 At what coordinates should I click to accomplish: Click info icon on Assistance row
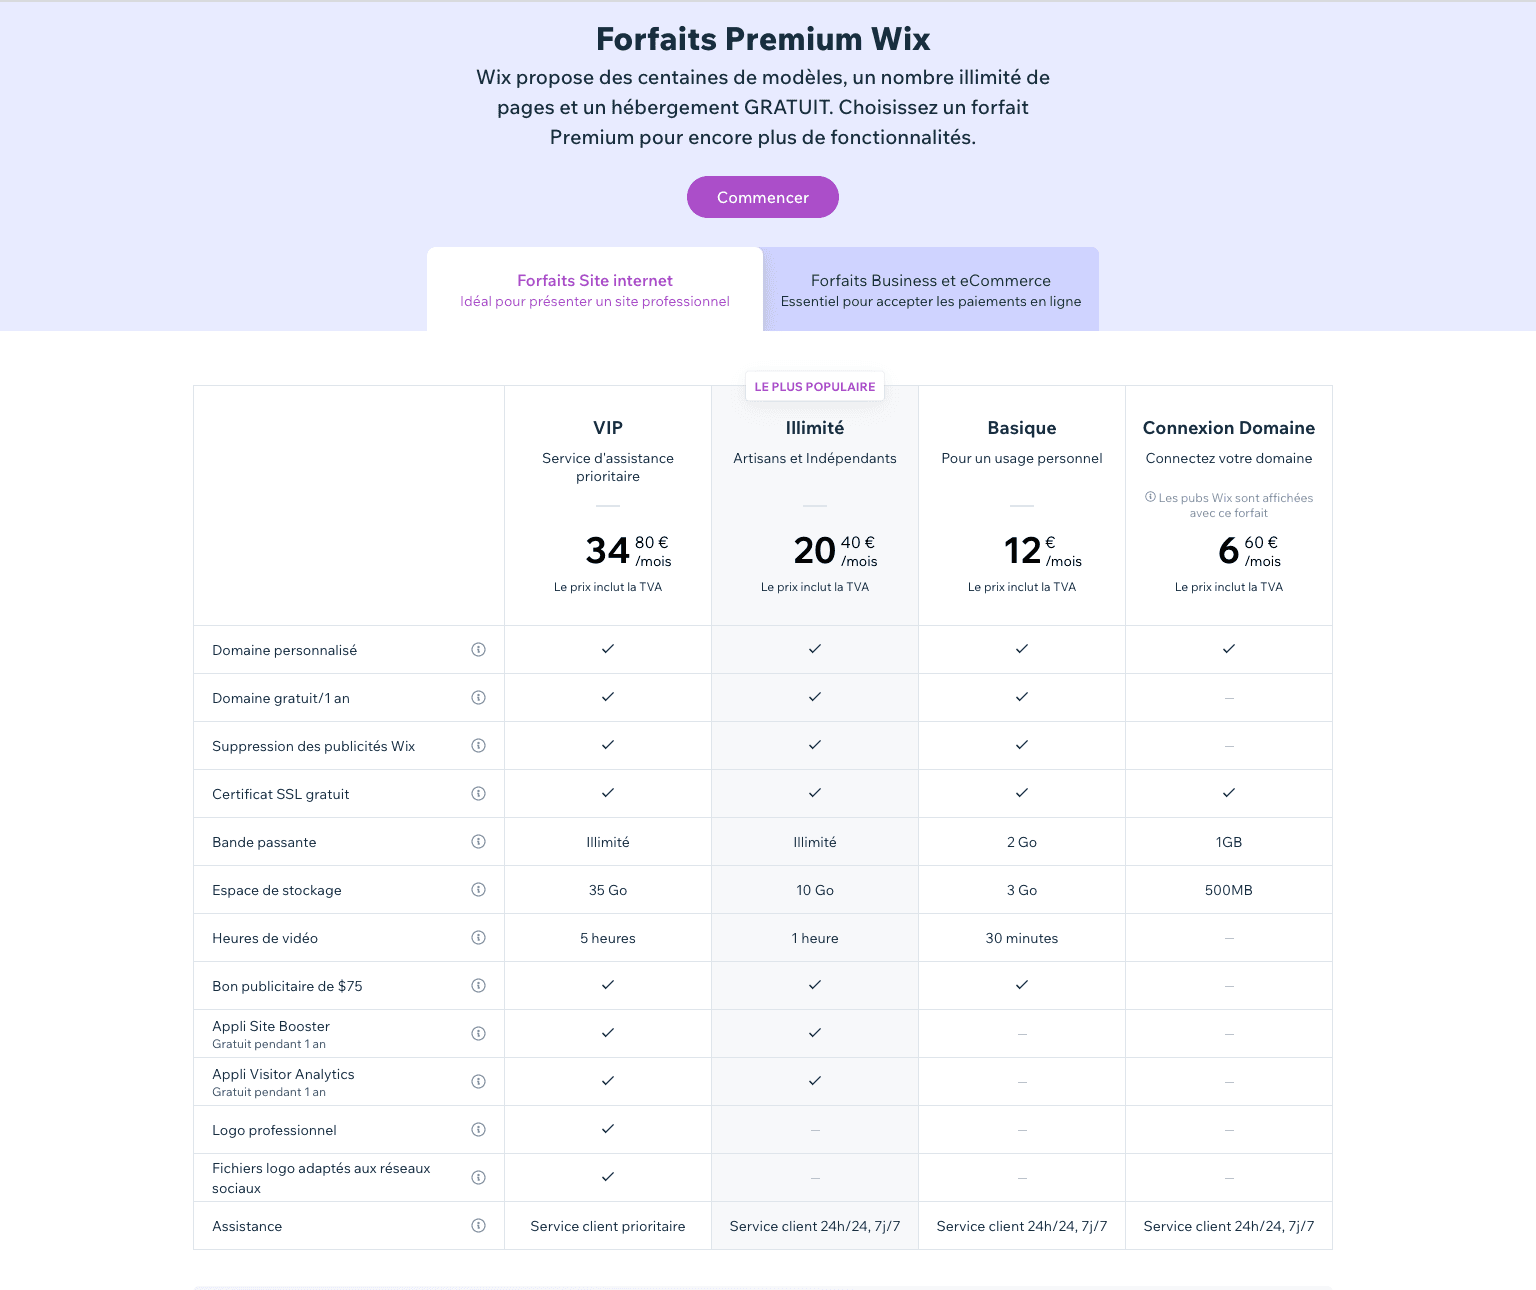click(x=478, y=1226)
